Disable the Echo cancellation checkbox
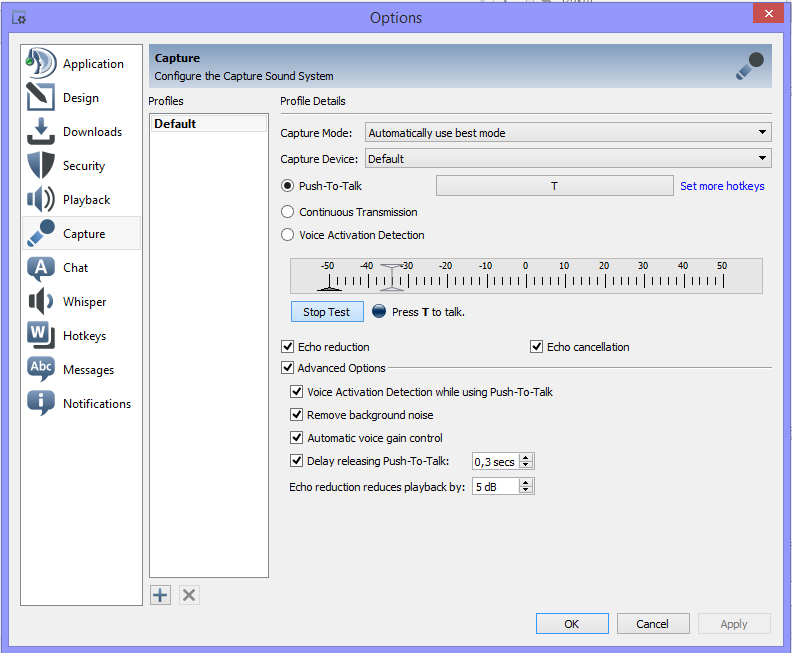The image size is (792, 653). coord(537,347)
